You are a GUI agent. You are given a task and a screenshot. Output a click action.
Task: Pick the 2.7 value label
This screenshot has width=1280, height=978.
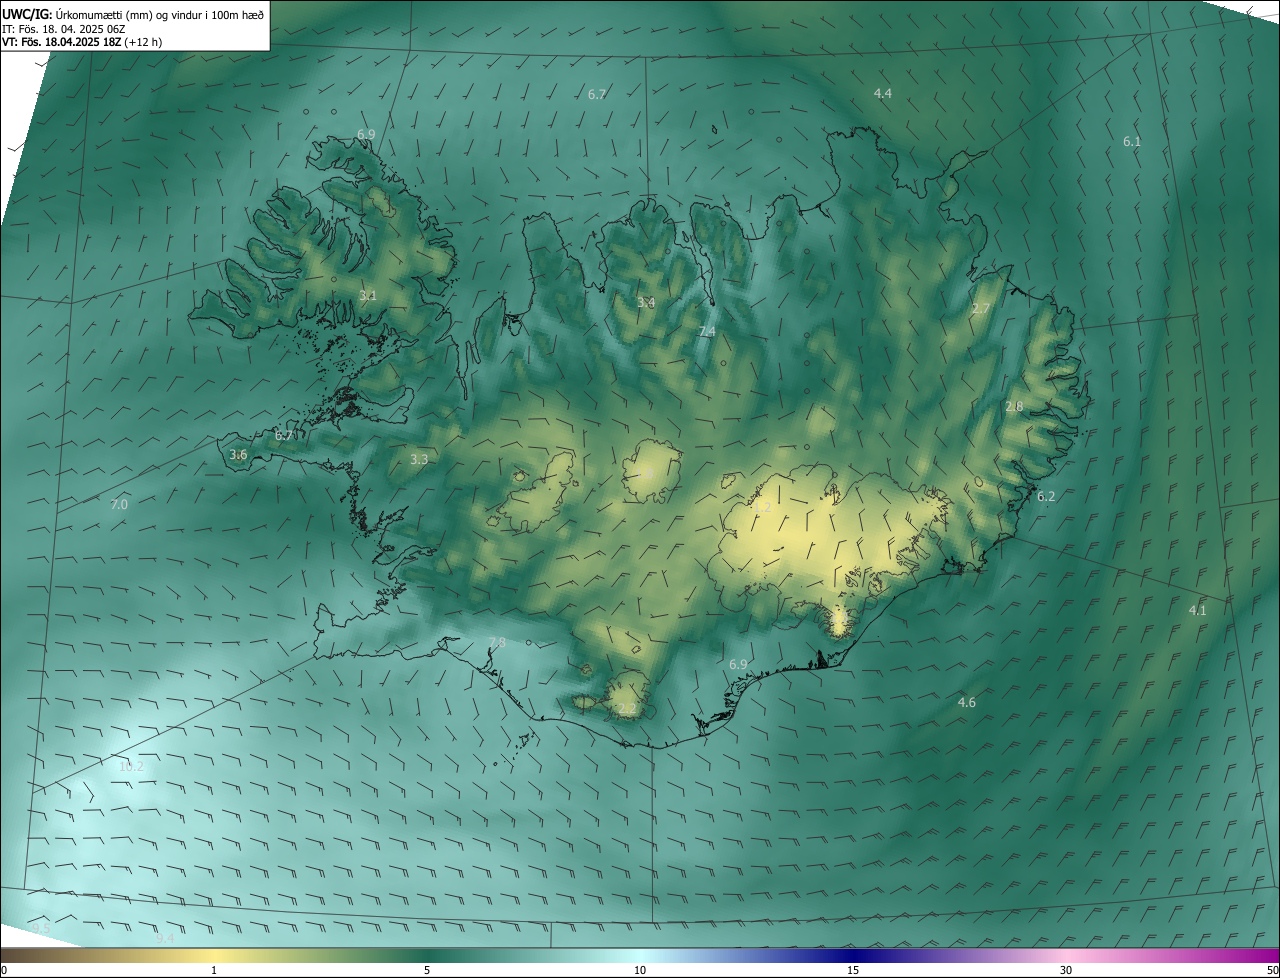pyautogui.click(x=980, y=309)
